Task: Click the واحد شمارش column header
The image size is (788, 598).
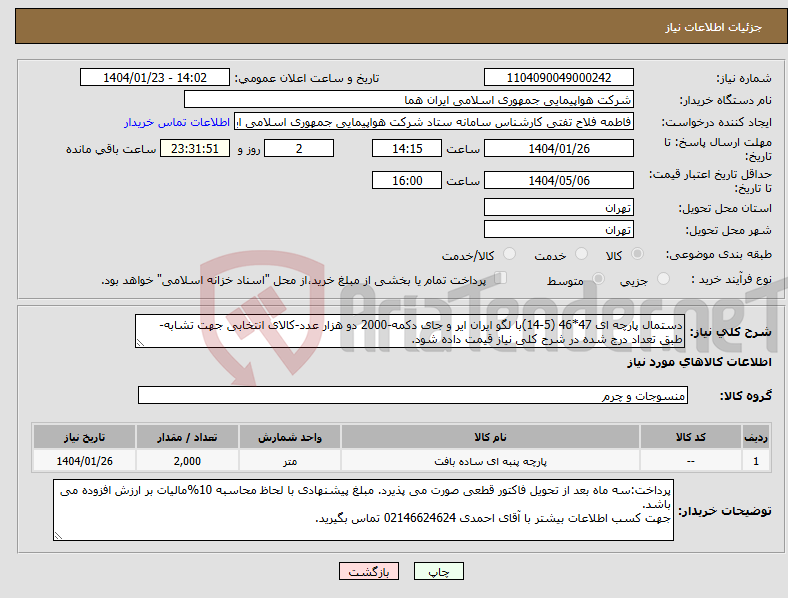Action: click(290, 437)
